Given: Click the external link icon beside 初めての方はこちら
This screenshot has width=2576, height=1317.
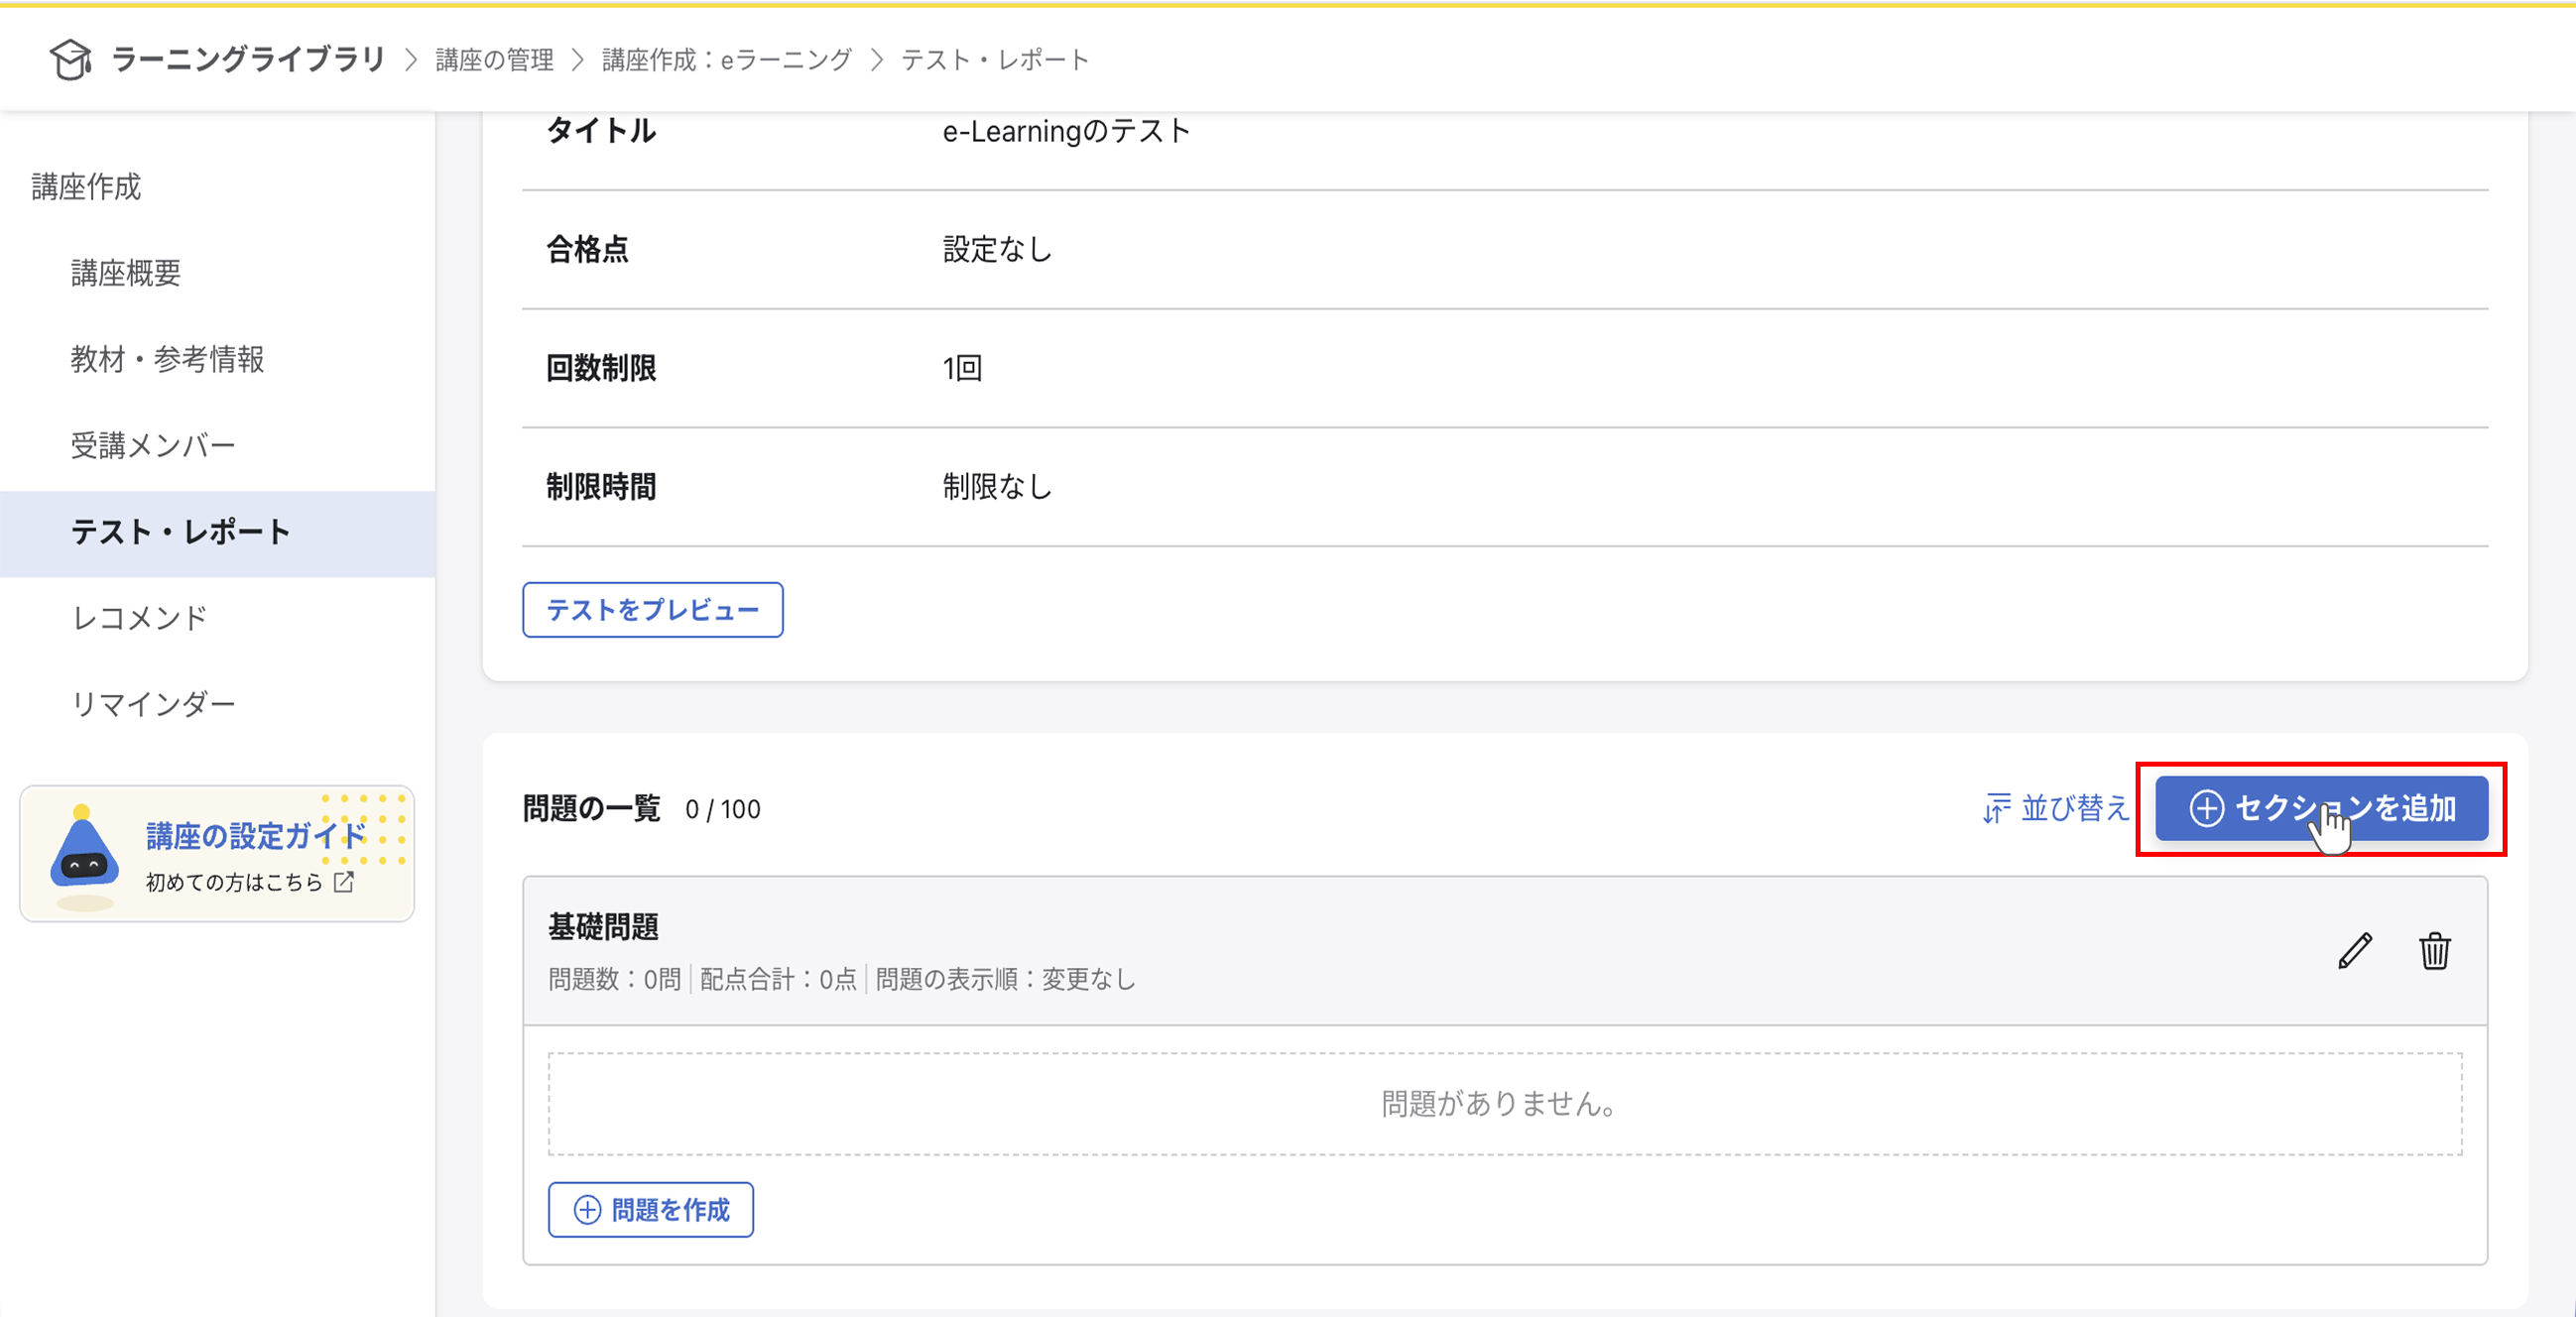Looking at the screenshot, I should tap(345, 881).
